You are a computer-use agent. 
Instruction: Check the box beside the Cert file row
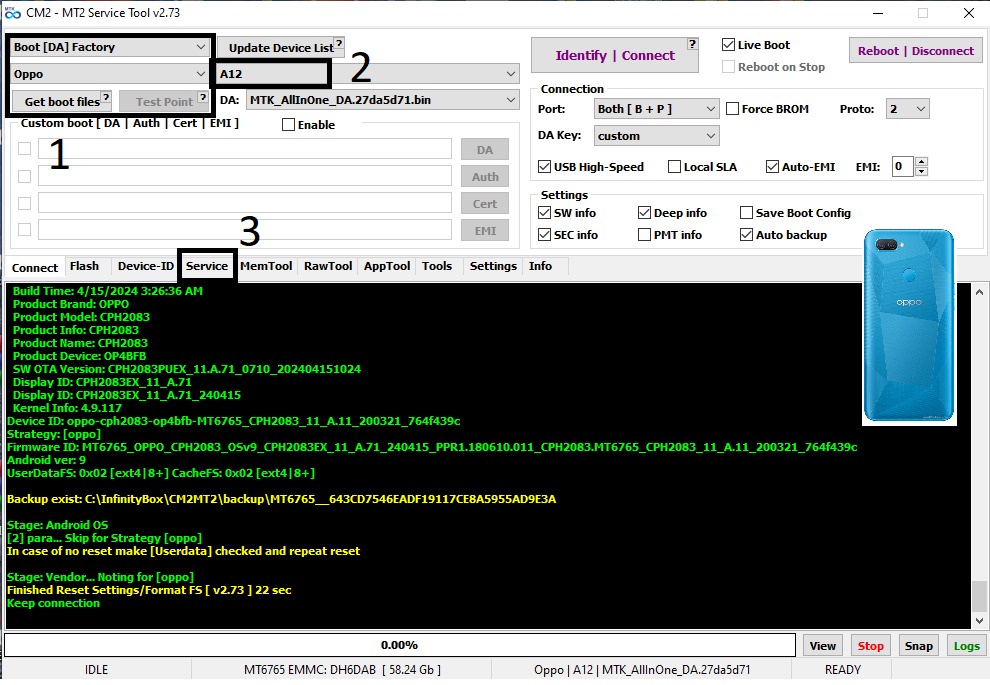click(x=25, y=203)
